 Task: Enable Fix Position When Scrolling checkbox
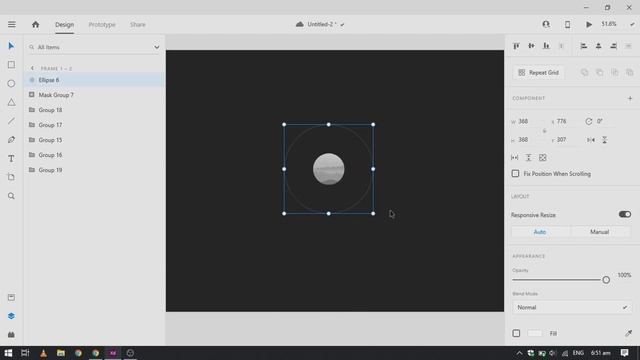pyautogui.click(x=516, y=173)
